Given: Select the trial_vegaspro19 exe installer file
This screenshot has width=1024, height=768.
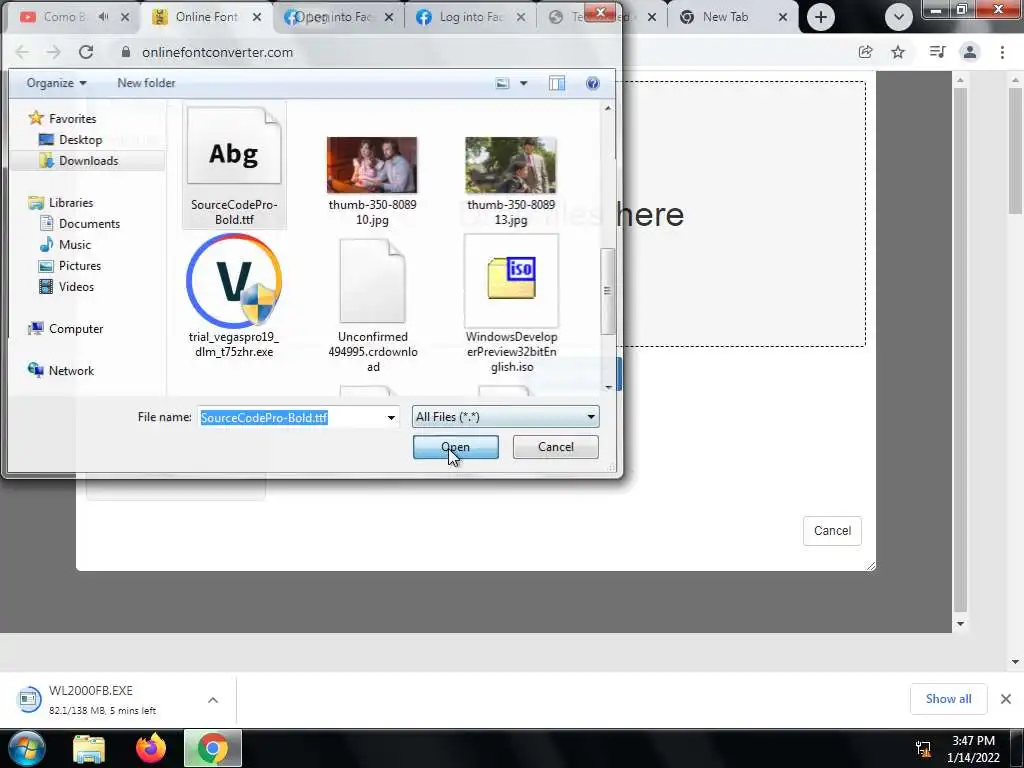Looking at the screenshot, I should (234, 296).
